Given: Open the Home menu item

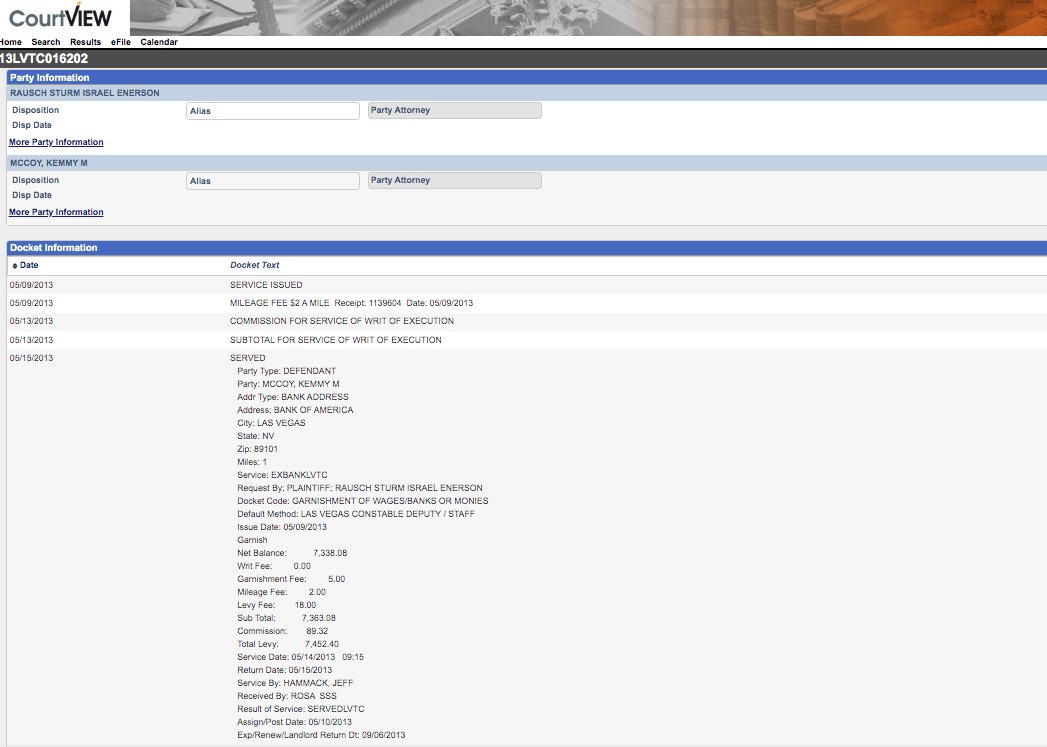Looking at the screenshot, I should click(11, 42).
